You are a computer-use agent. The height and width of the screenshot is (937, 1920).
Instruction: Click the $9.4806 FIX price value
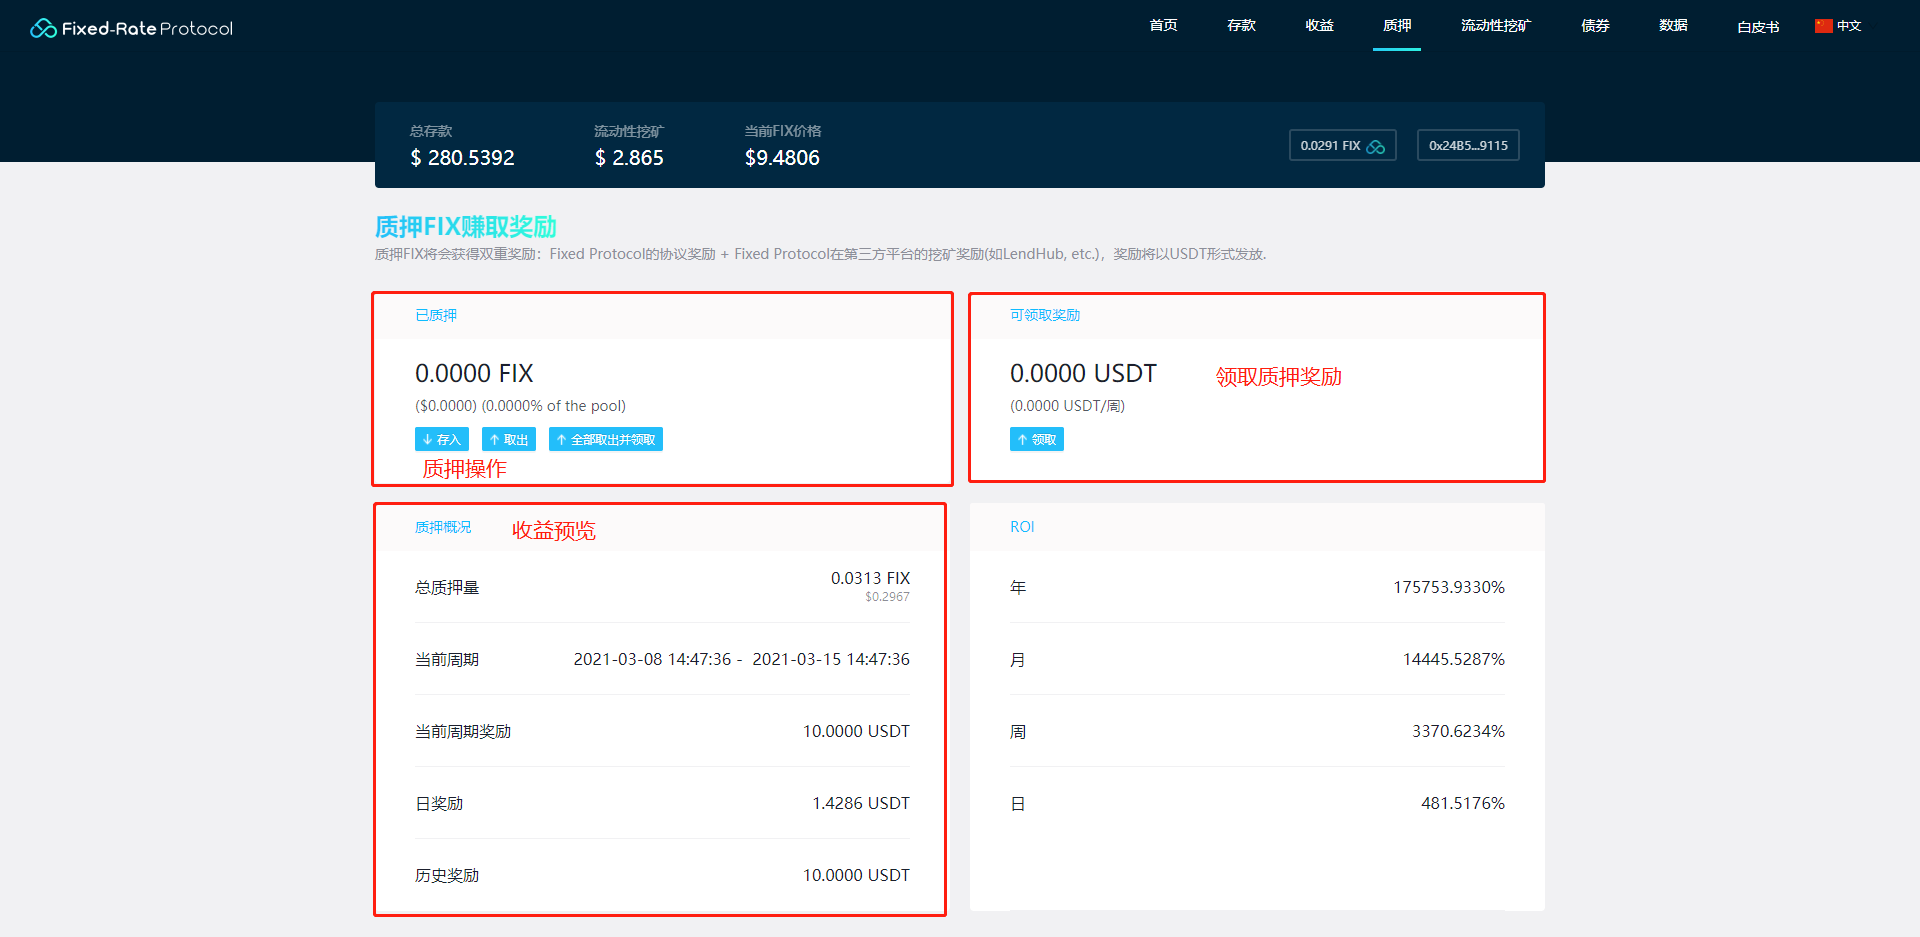[782, 158]
